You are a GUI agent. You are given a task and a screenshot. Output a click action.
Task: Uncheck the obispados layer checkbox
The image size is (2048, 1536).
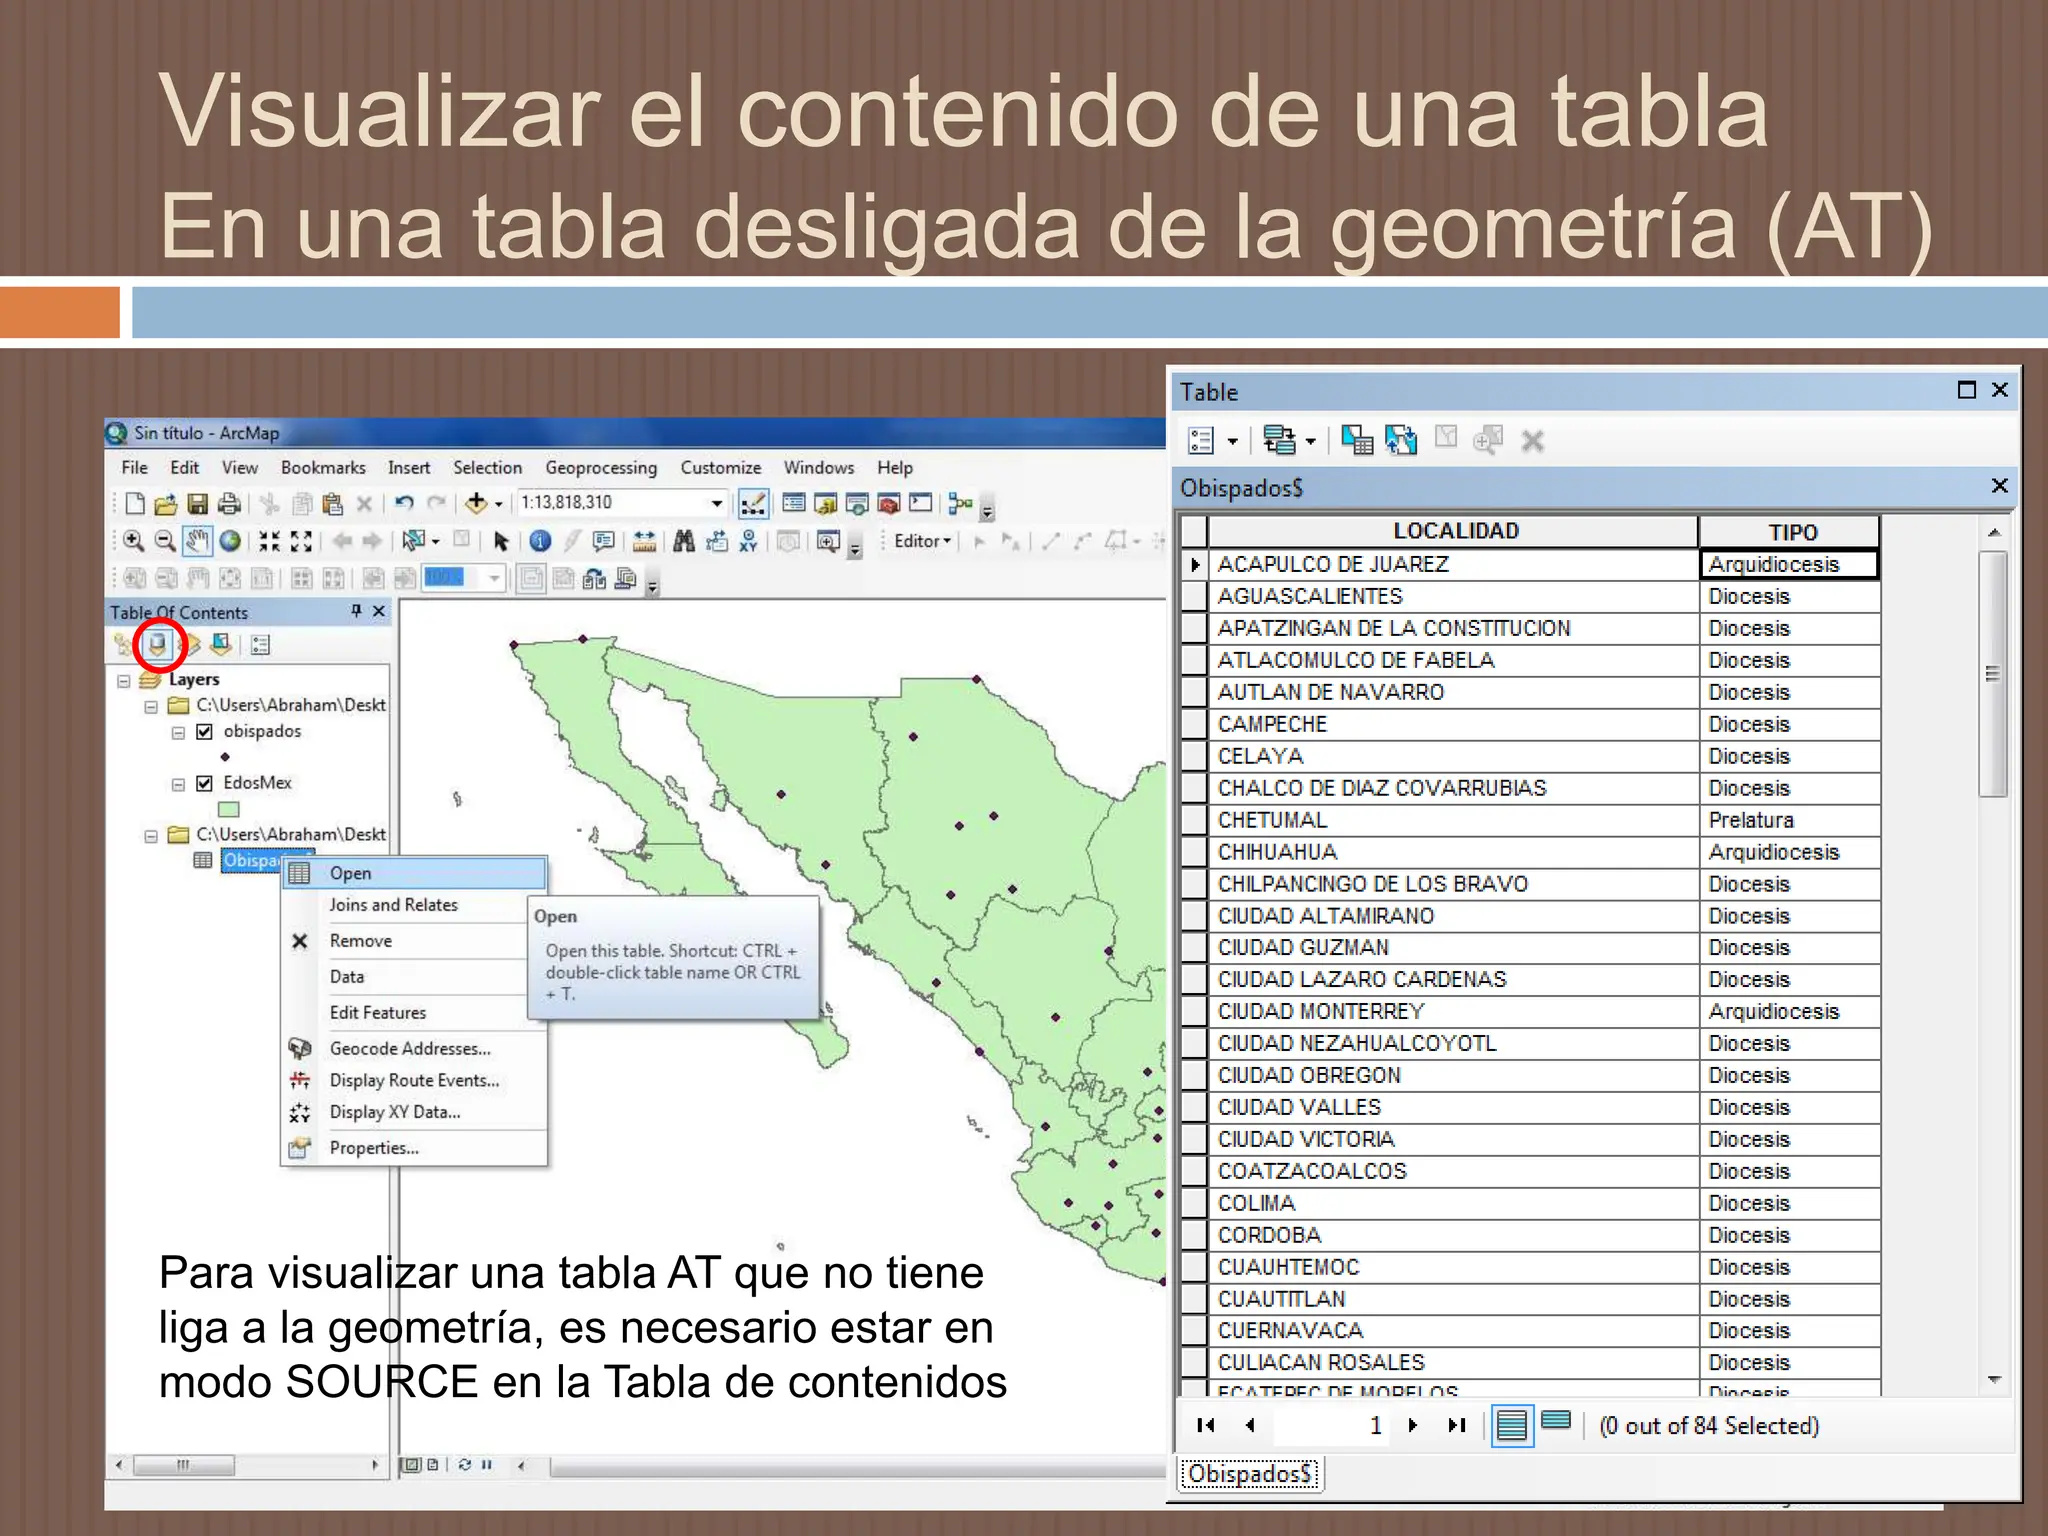(x=204, y=732)
